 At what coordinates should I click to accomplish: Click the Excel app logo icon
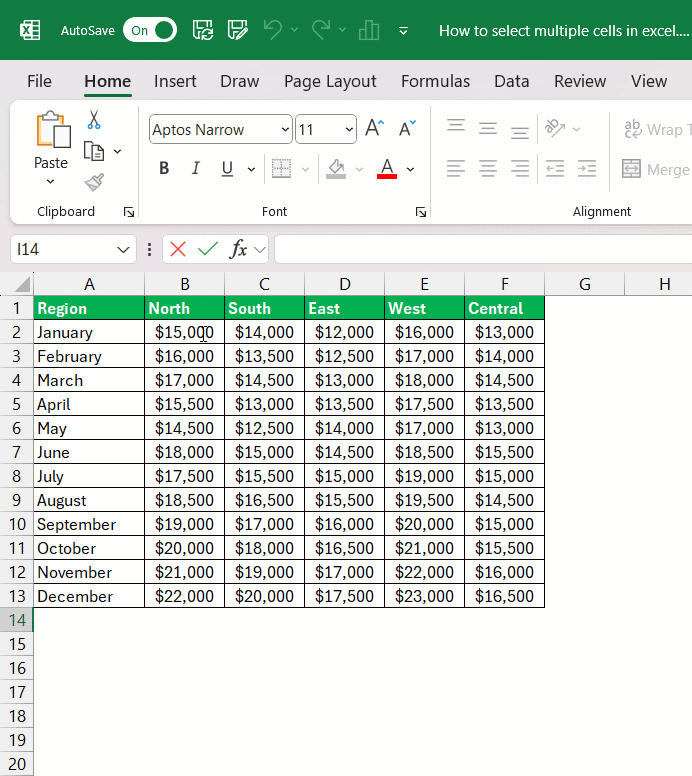point(30,31)
